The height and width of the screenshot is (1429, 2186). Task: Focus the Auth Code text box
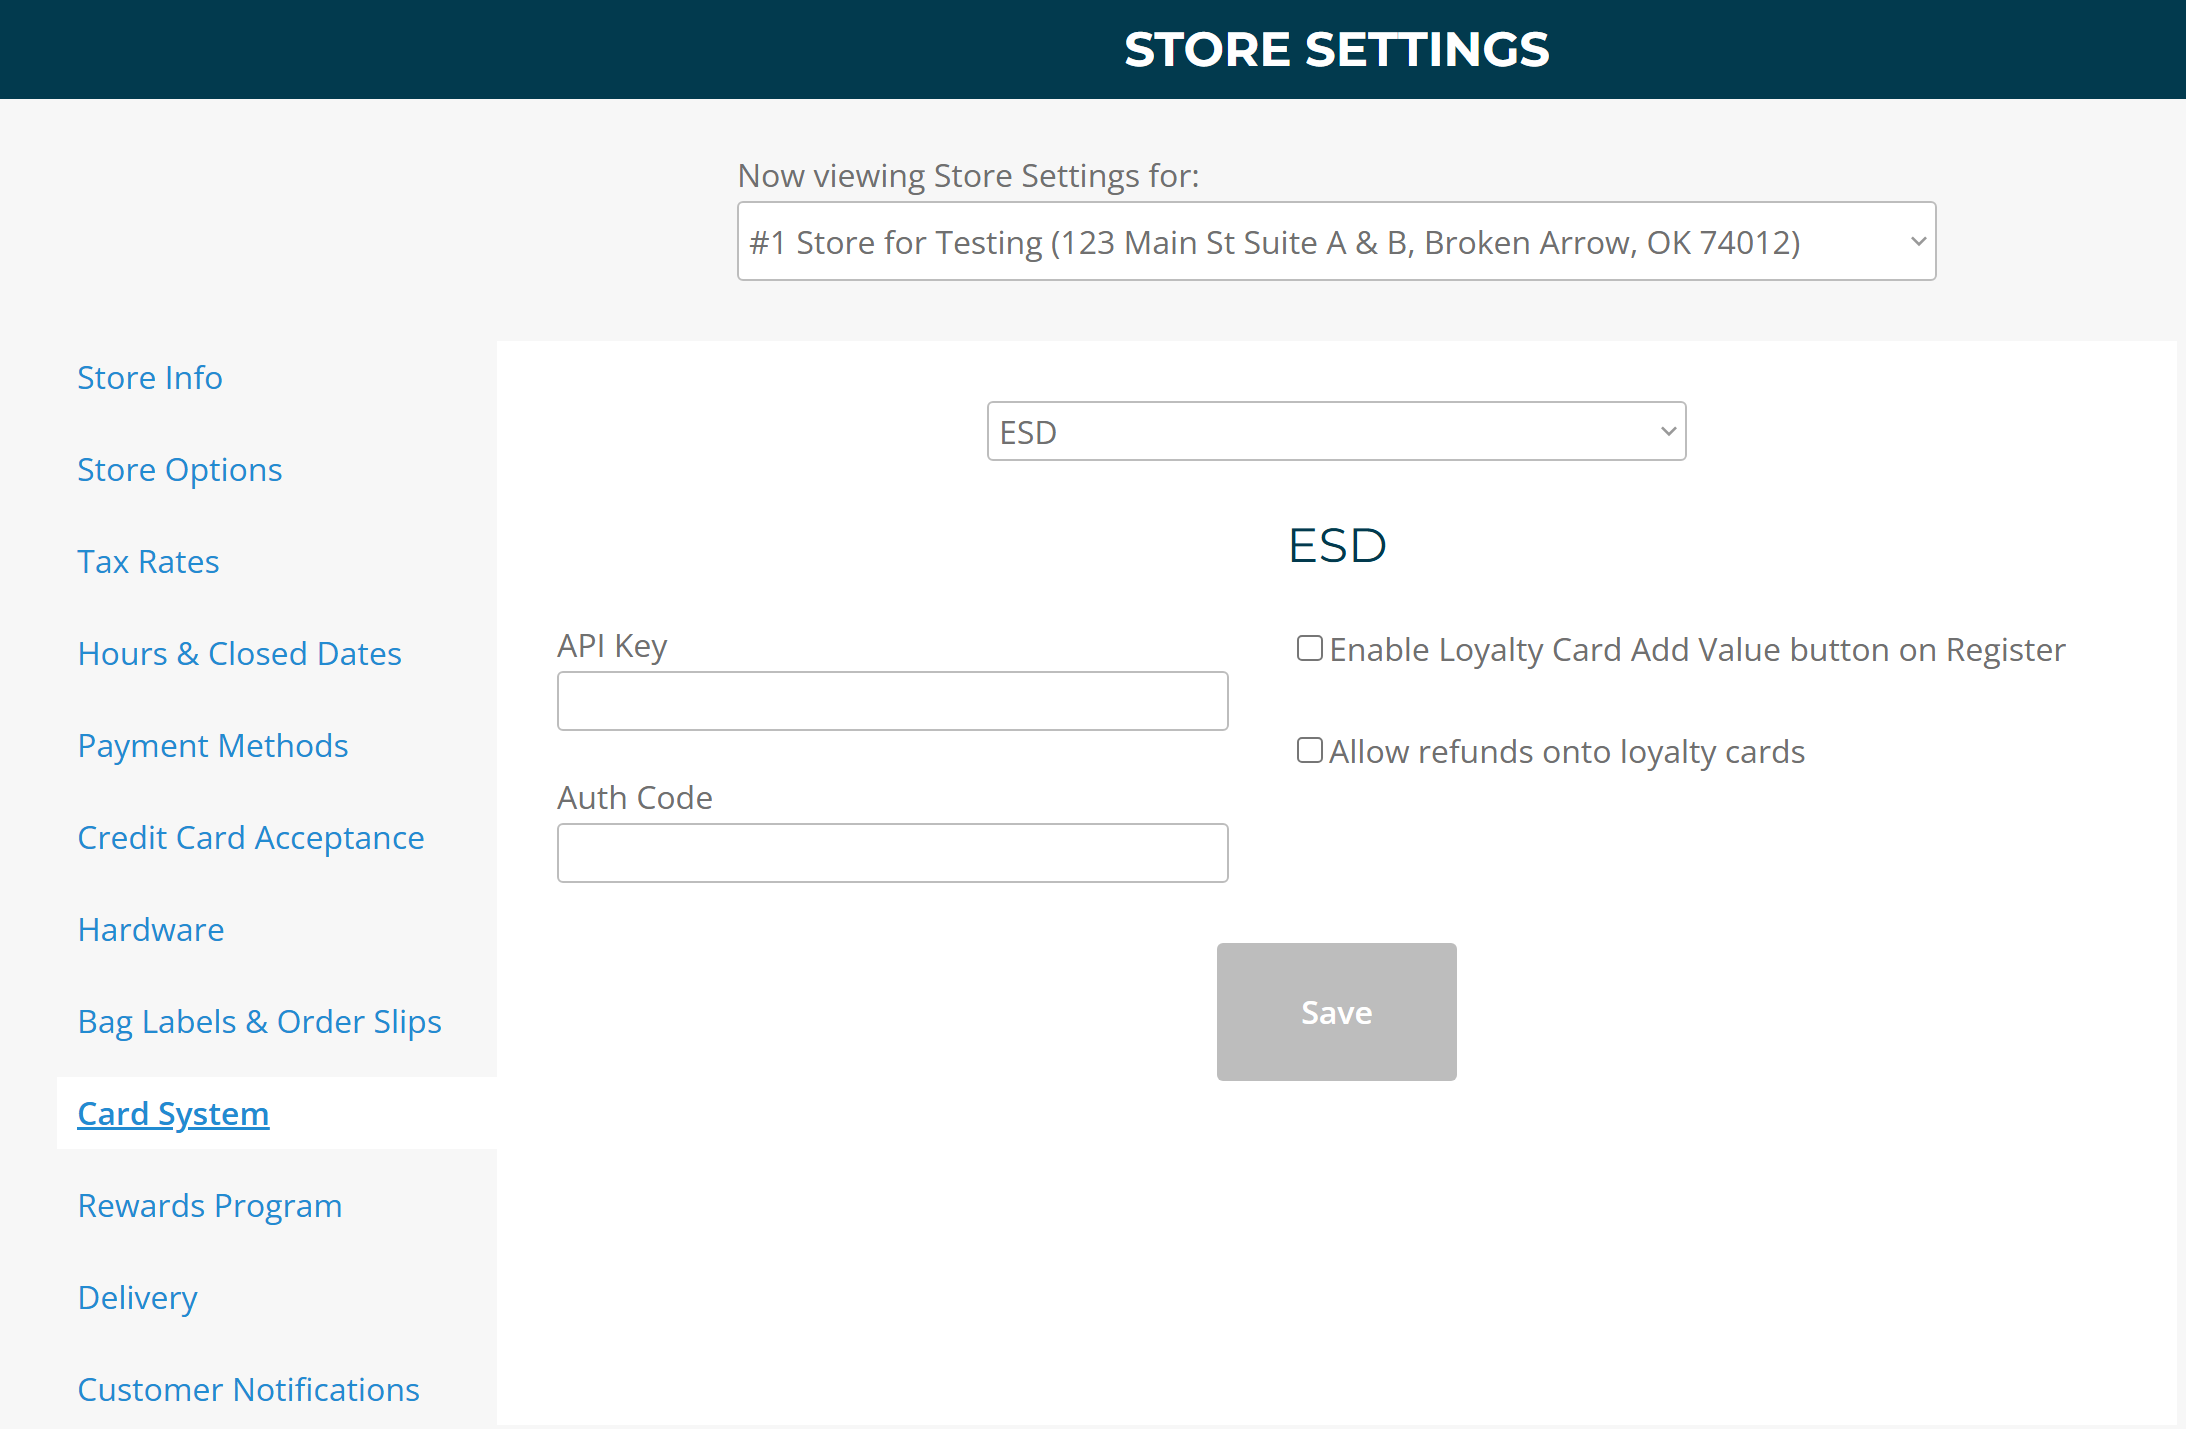click(x=892, y=853)
